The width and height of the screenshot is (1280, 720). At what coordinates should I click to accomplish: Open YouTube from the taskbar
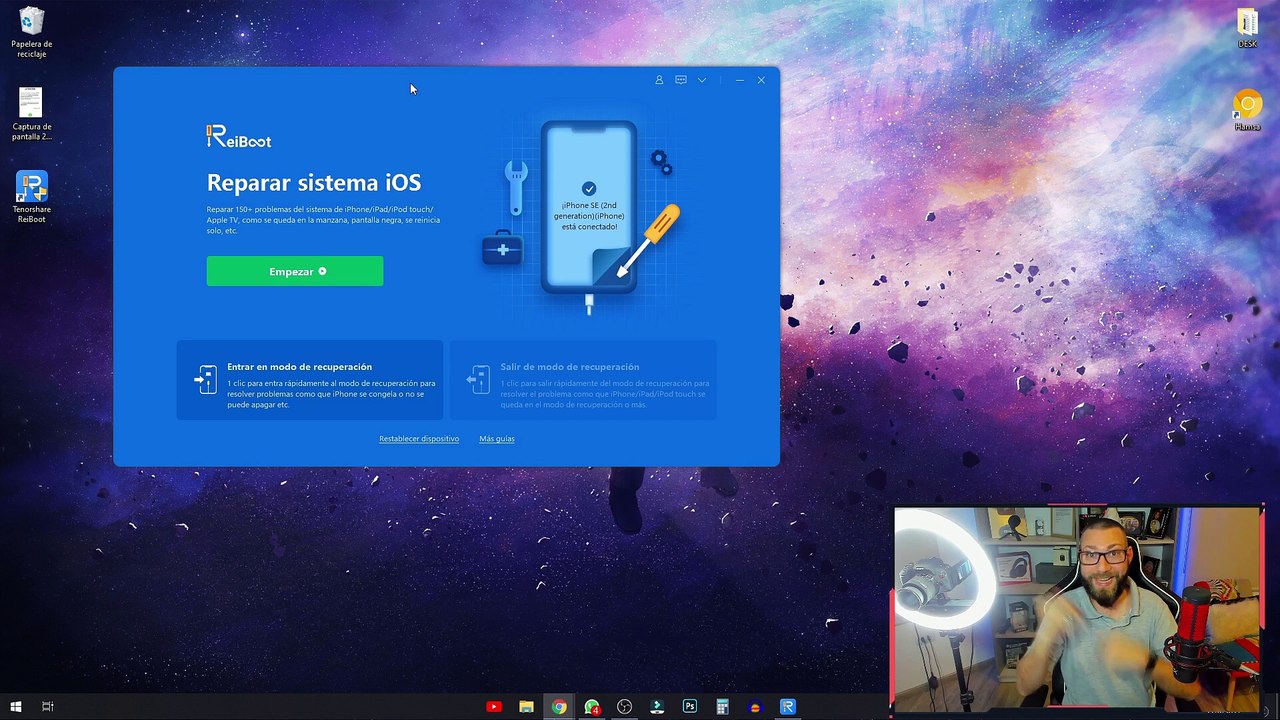click(494, 707)
